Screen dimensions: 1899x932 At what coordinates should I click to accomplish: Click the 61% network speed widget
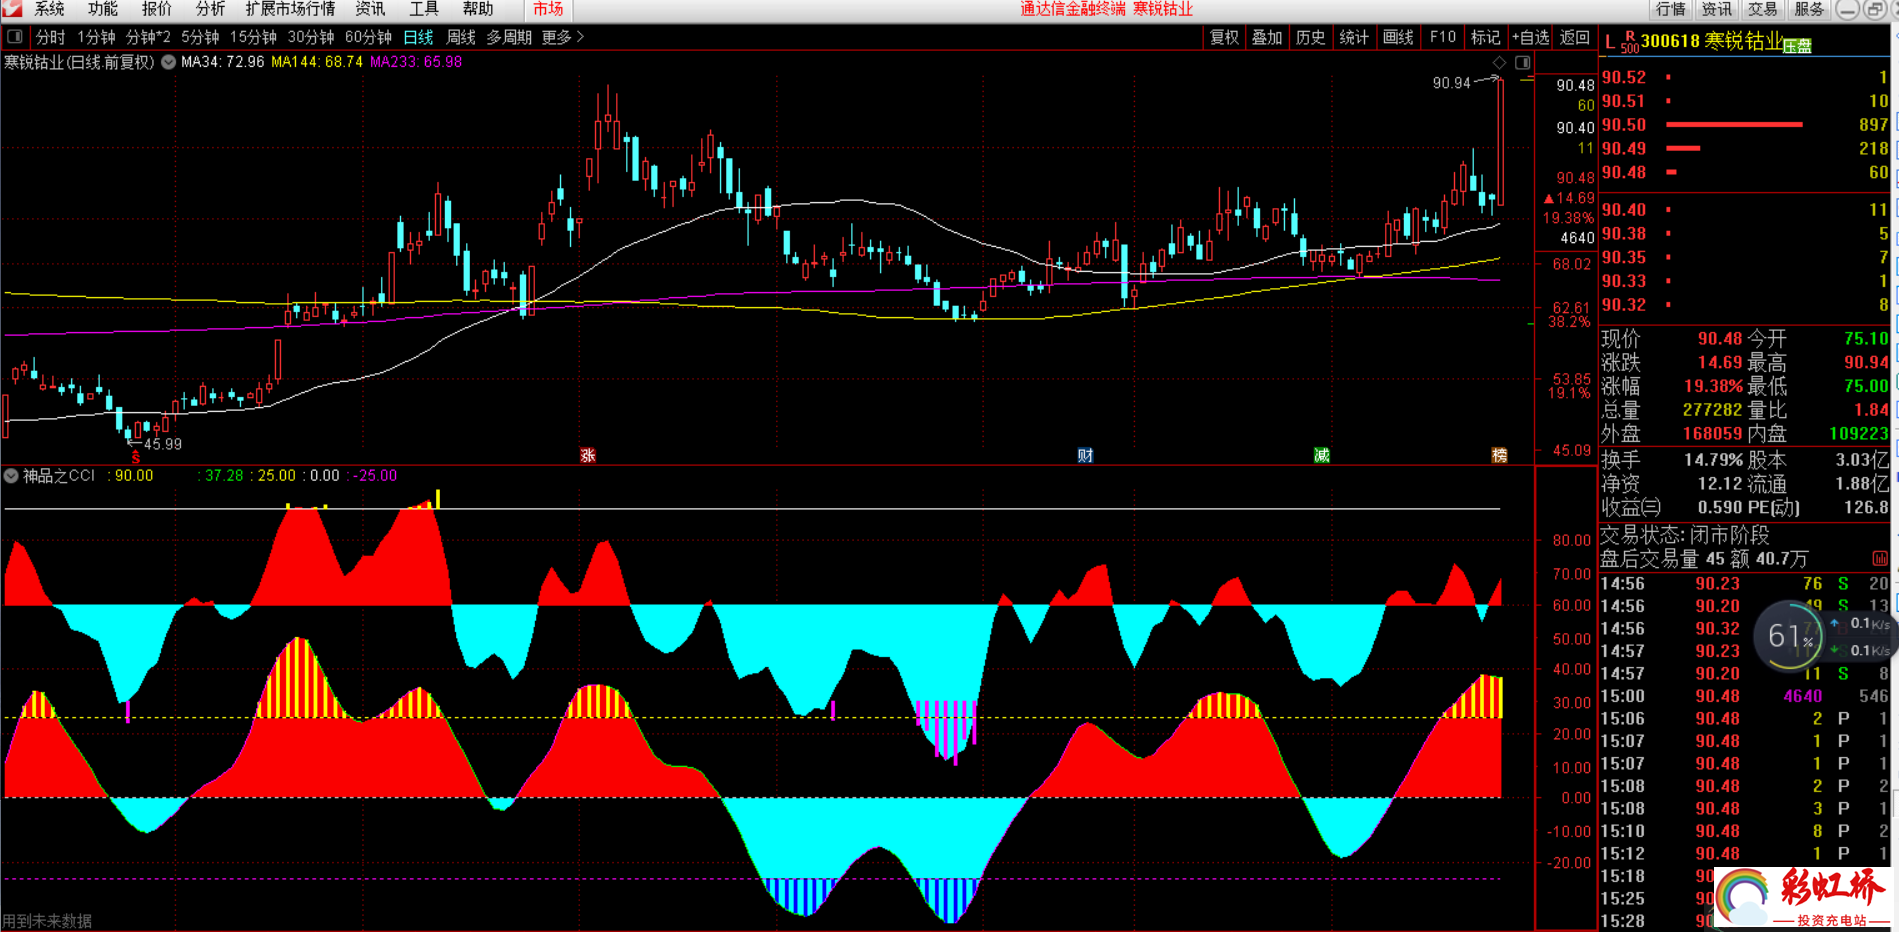click(1789, 636)
